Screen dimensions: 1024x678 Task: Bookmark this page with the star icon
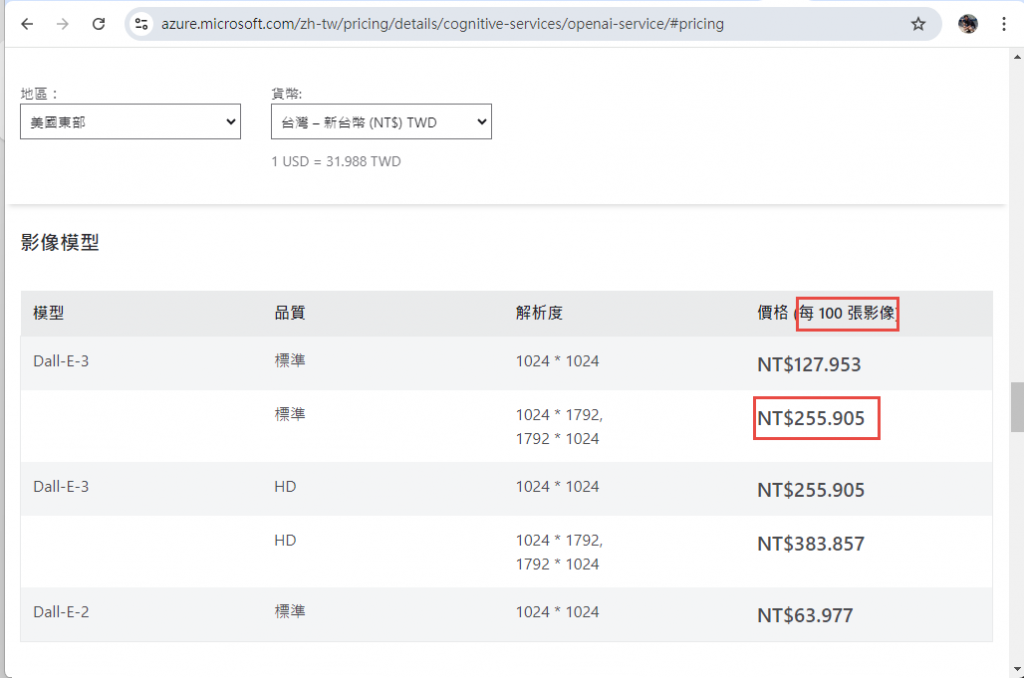(918, 24)
